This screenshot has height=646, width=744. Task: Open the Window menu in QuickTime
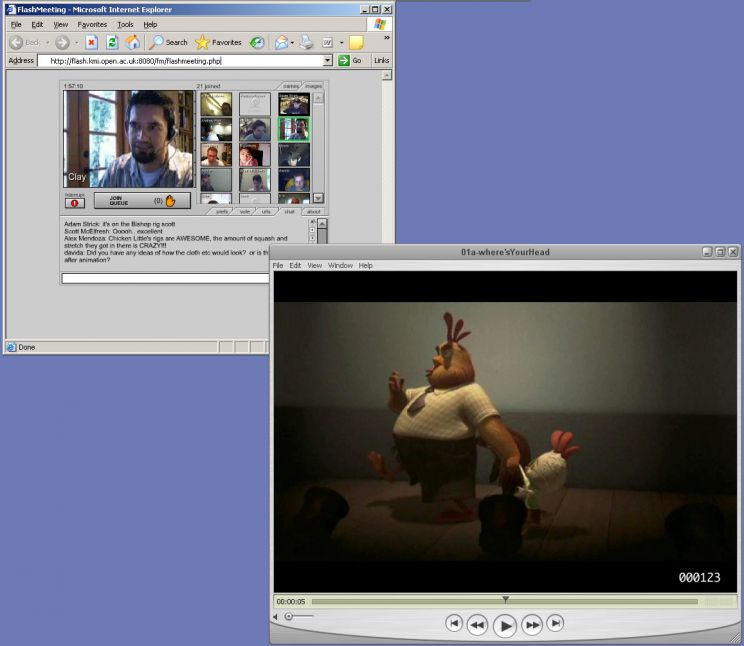[x=340, y=265]
